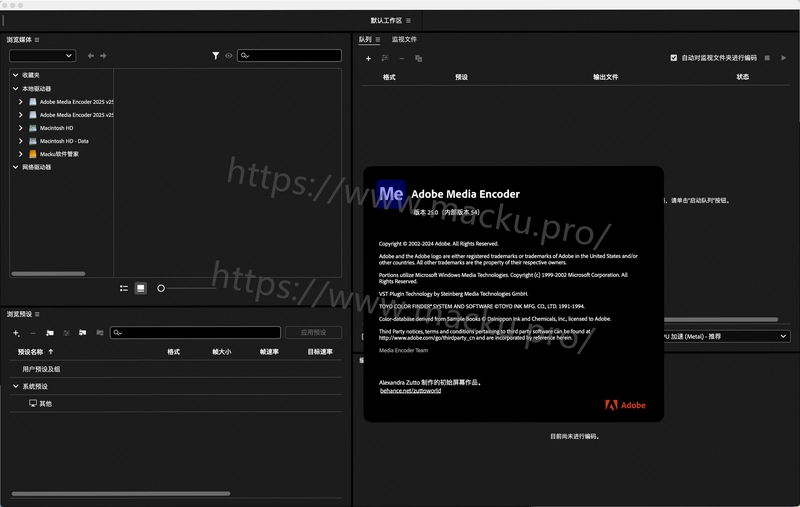Open the 默认工作区 workspace menu icon
Image resolution: width=800 pixels, height=507 pixels.
point(408,20)
